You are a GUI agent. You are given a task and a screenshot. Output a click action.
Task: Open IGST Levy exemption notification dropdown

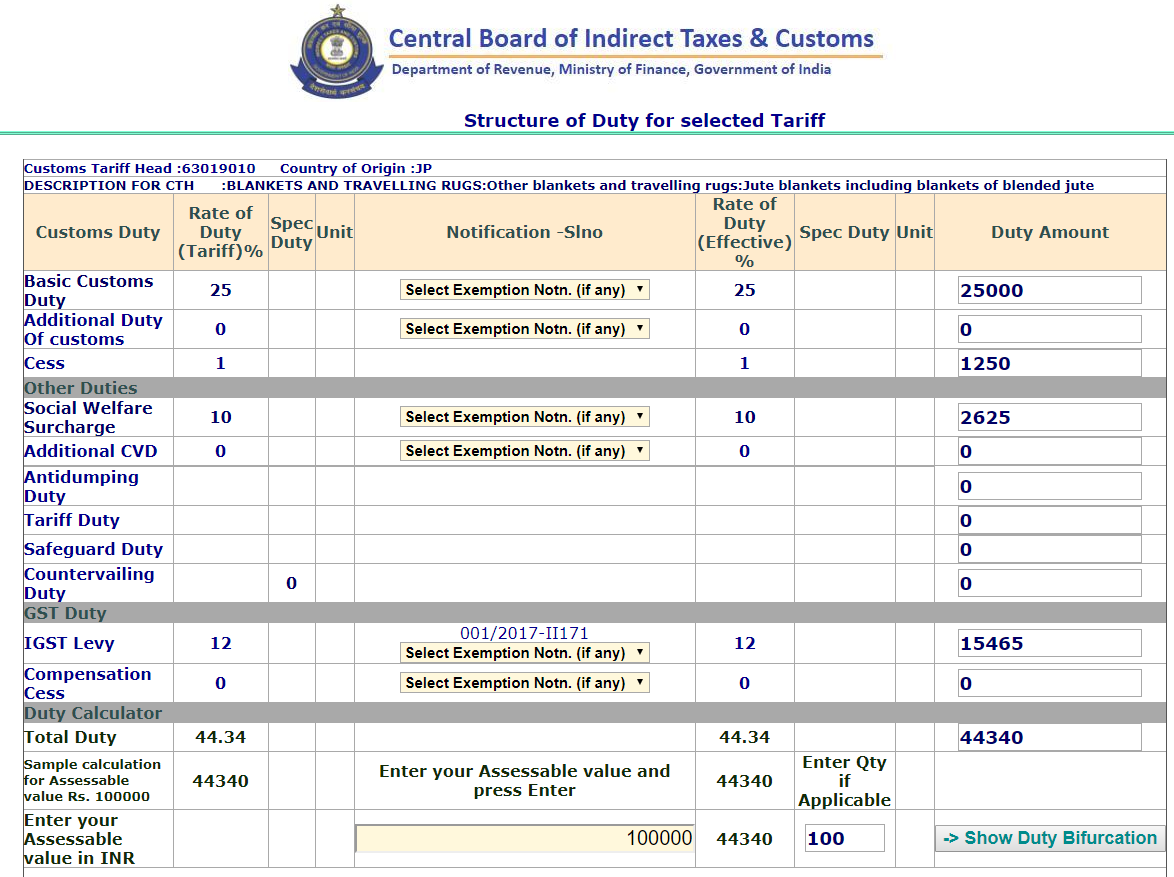(524, 652)
